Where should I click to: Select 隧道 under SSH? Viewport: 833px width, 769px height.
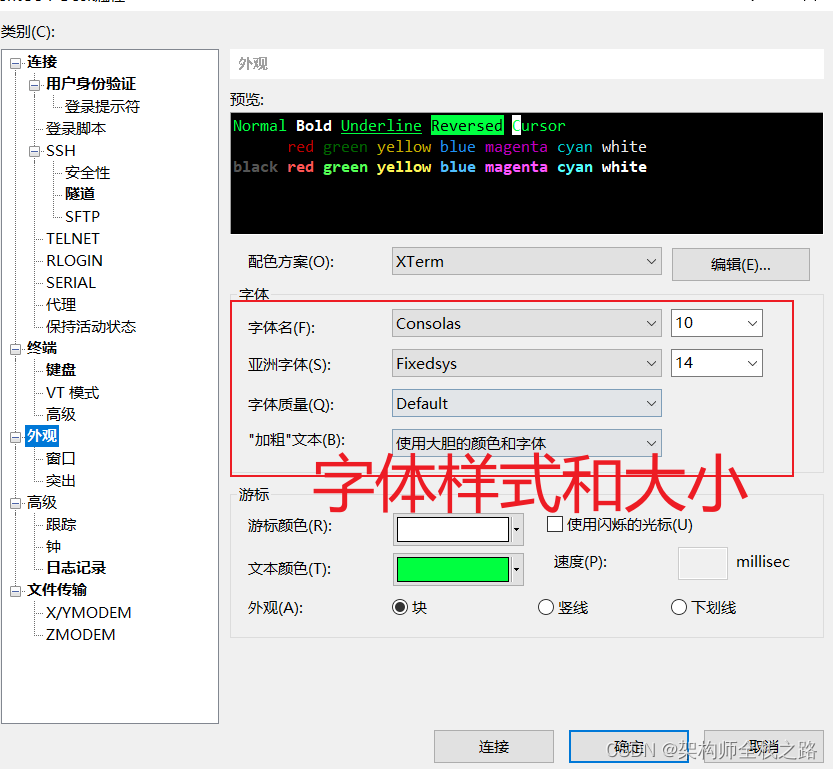click(80, 194)
